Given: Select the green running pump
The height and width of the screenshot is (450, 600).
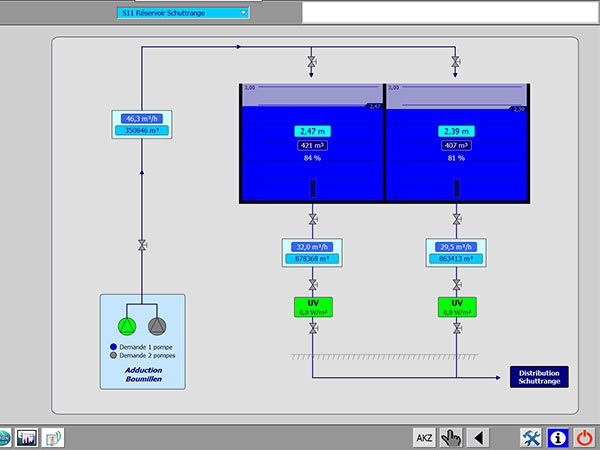Looking at the screenshot, I should [x=127, y=326].
